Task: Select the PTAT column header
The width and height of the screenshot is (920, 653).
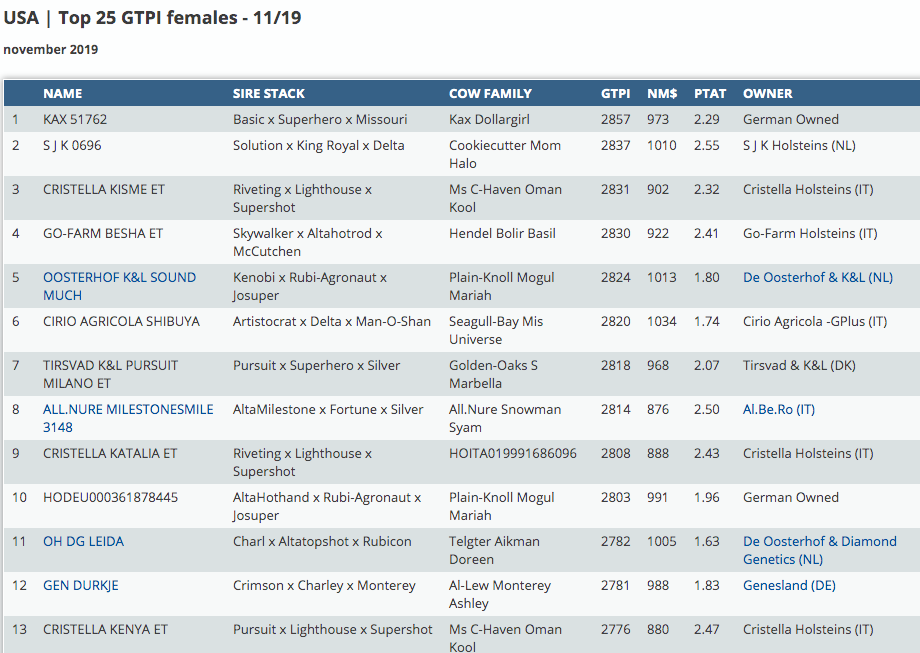Action: pyautogui.click(x=709, y=94)
